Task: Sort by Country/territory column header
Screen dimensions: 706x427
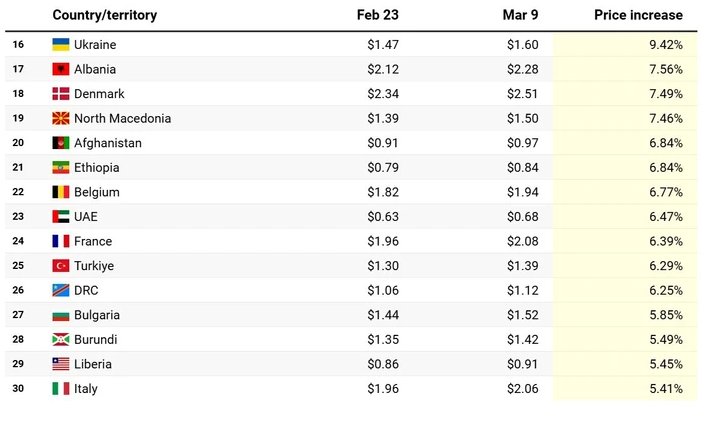Action: coord(104,15)
